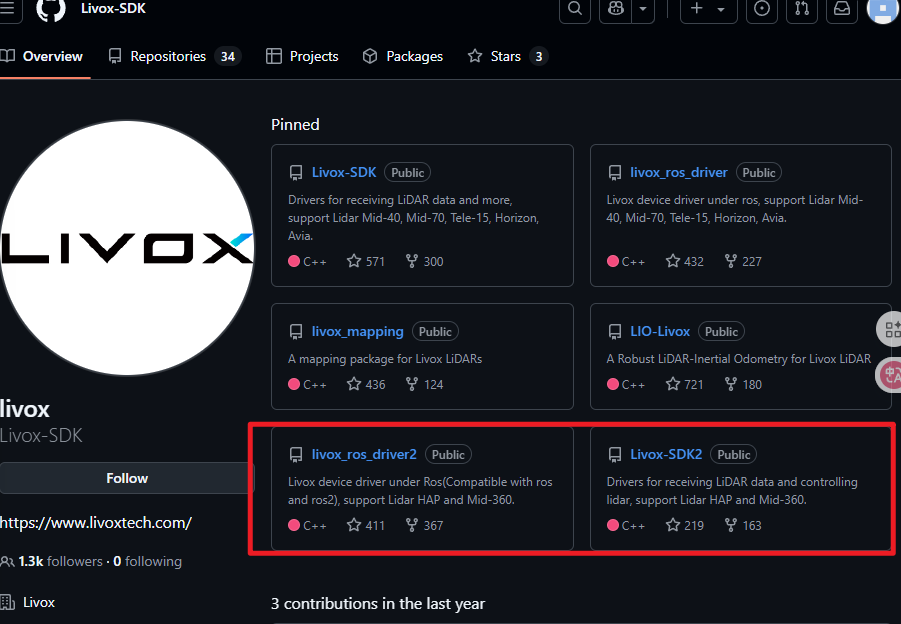
Task: Go to GitHub home via Octocat logo
Action: [x=51, y=9]
